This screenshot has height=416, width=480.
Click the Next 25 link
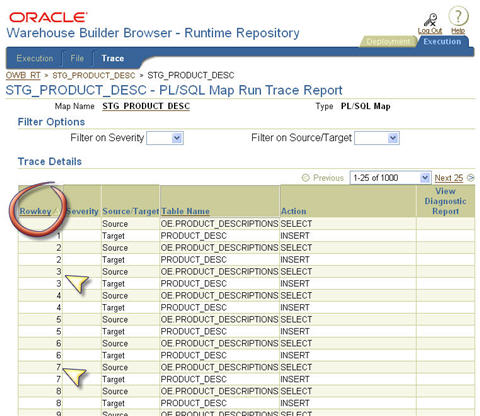tap(449, 178)
